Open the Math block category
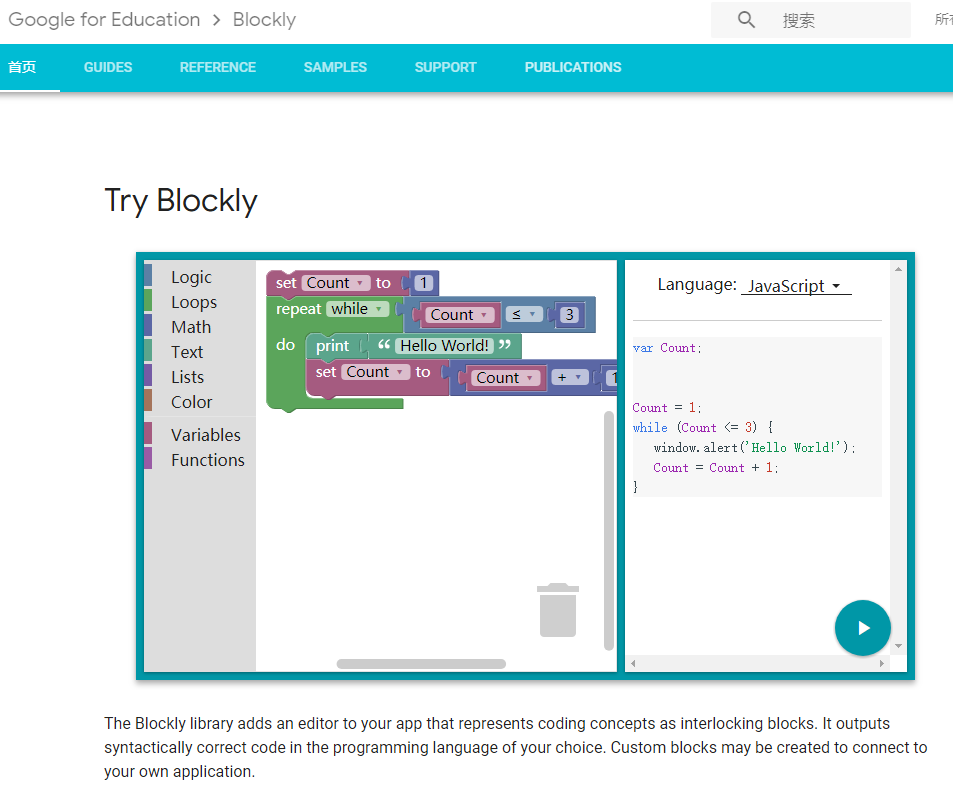Screen dimensions: 953x794 (x=191, y=327)
